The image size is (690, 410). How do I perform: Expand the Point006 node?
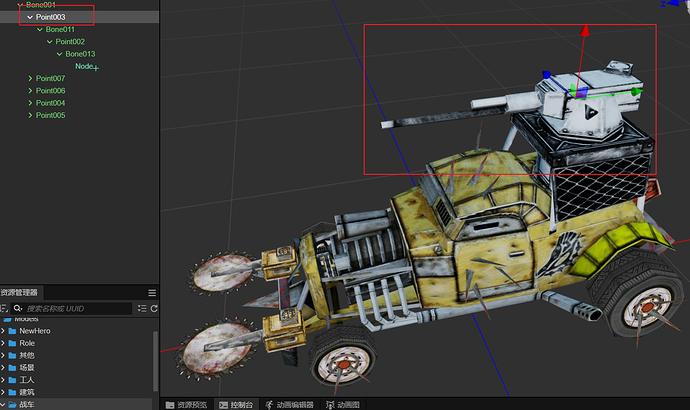pyautogui.click(x=30, y=91)
